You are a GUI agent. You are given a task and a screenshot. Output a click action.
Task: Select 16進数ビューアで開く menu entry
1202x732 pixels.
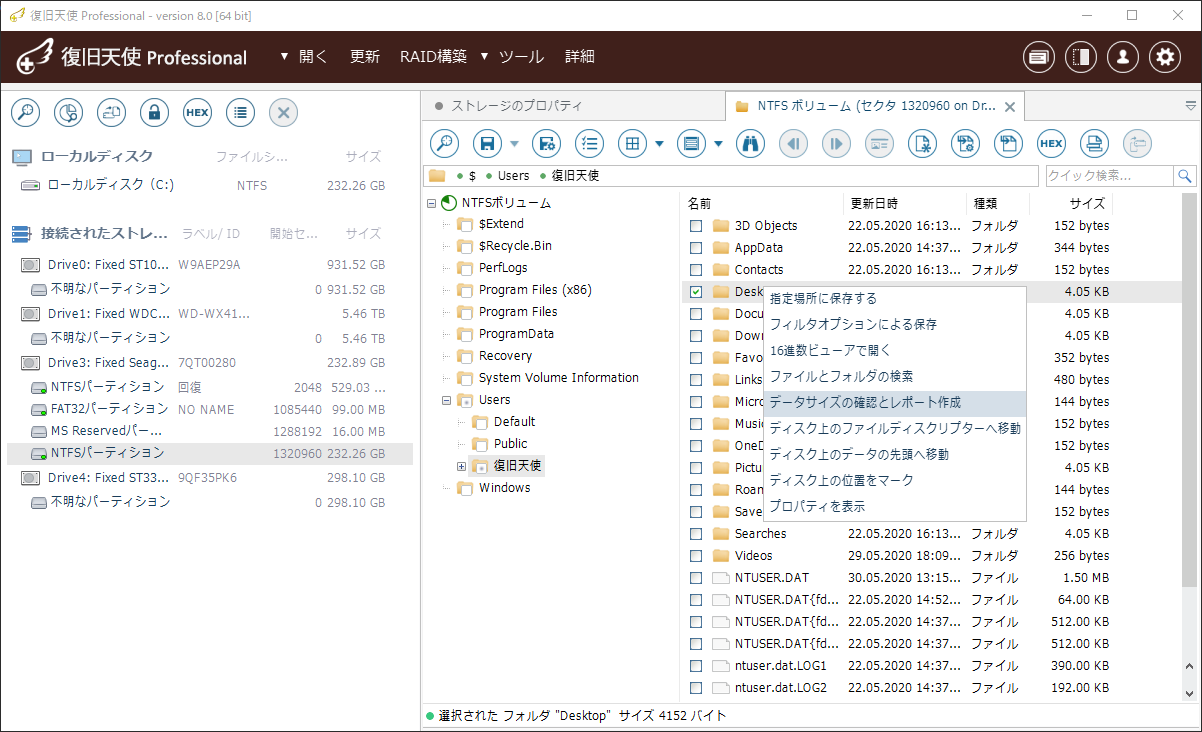pos(895,350)
